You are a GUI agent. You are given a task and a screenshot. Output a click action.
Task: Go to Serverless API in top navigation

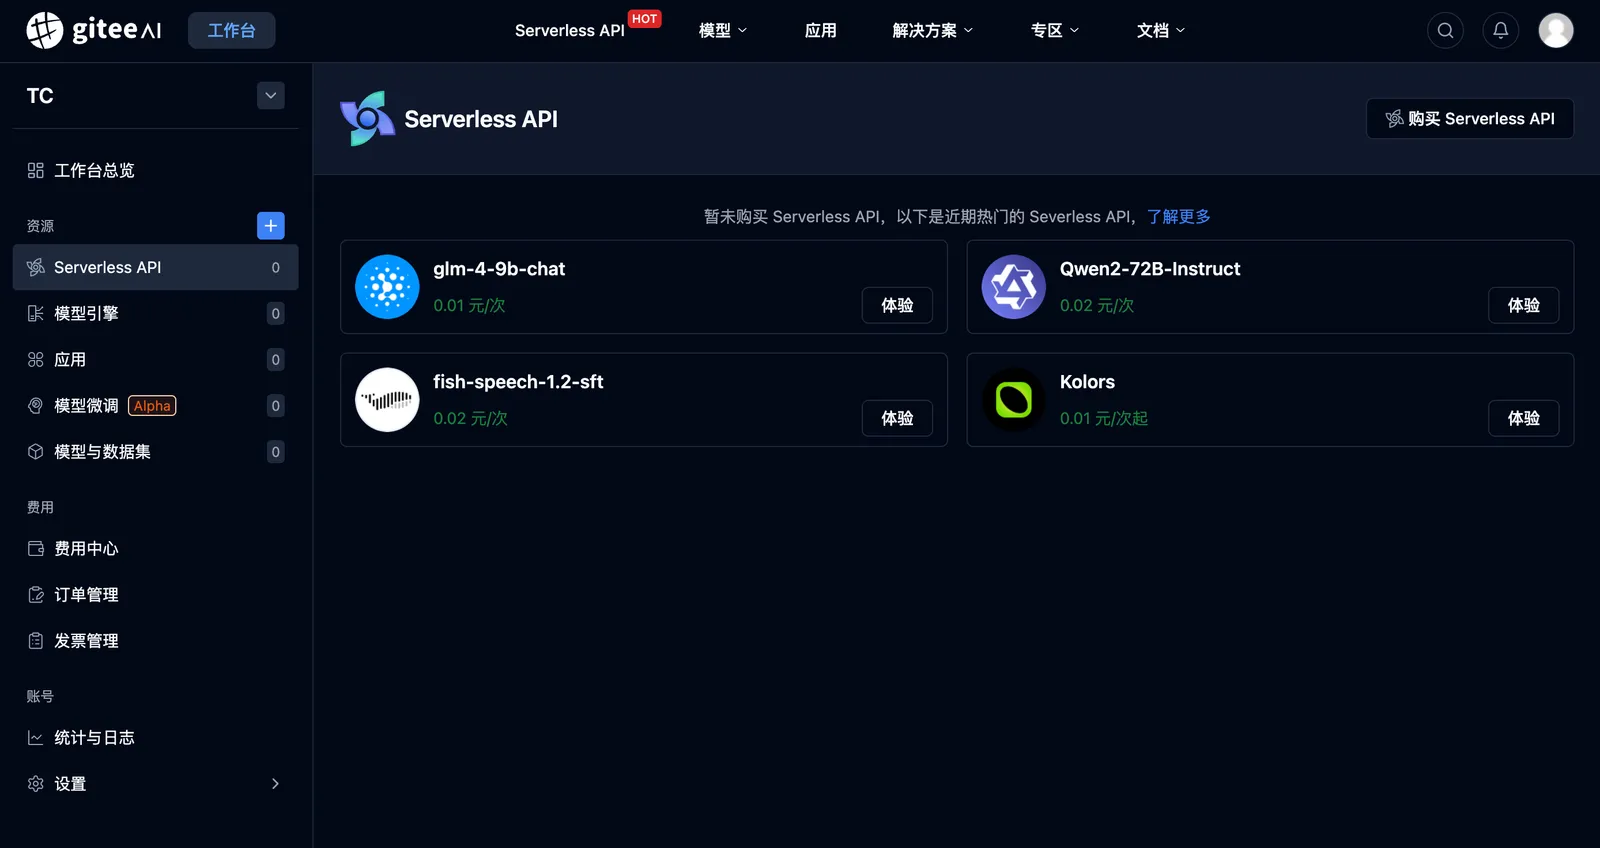tap(570, 31)
